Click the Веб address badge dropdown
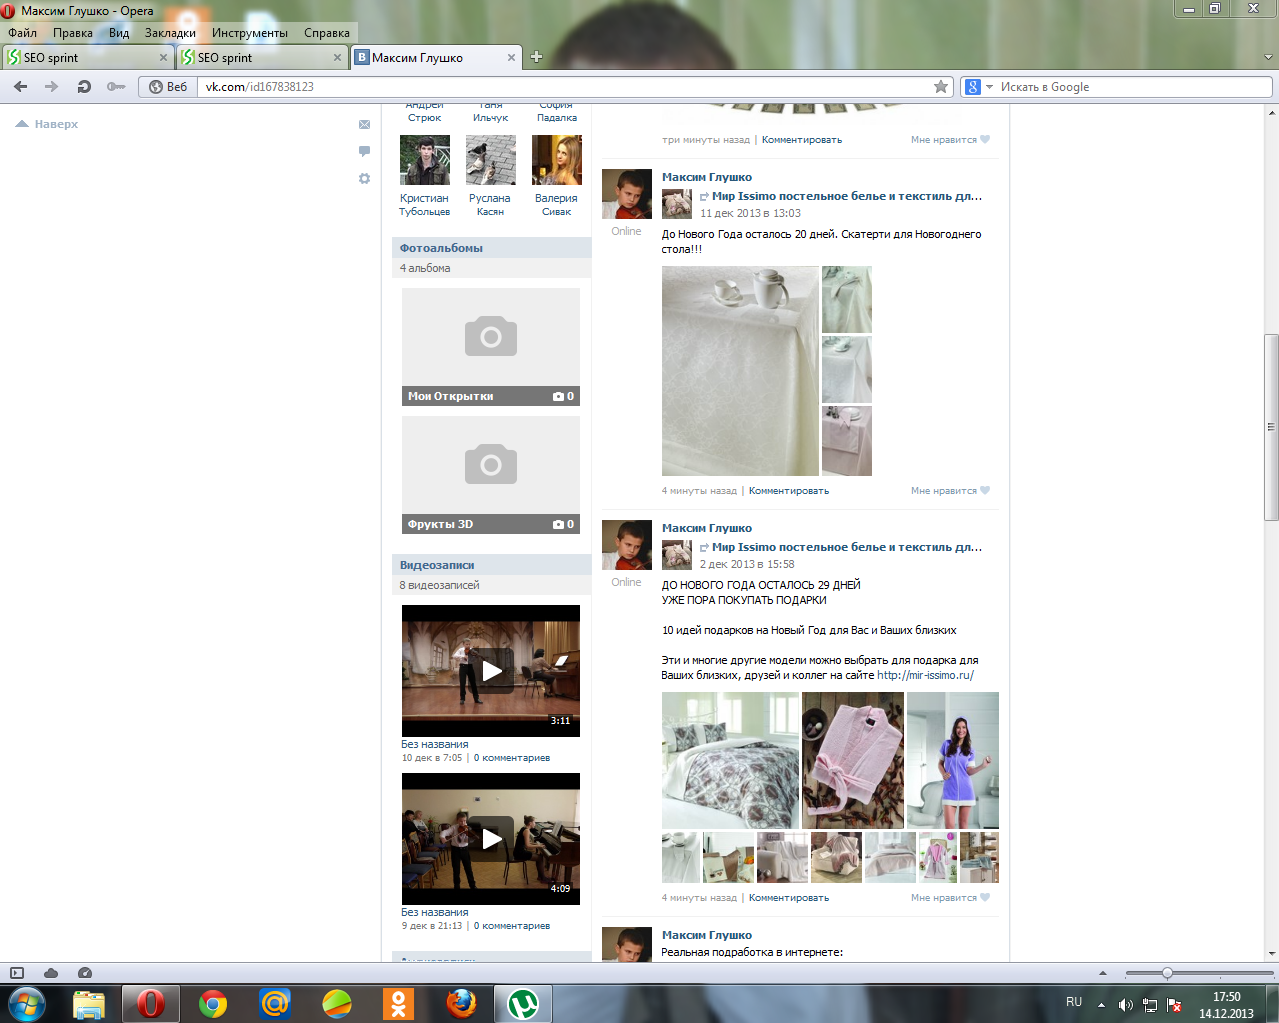This screenshot has height=1023, width=1279. point(168,87)
